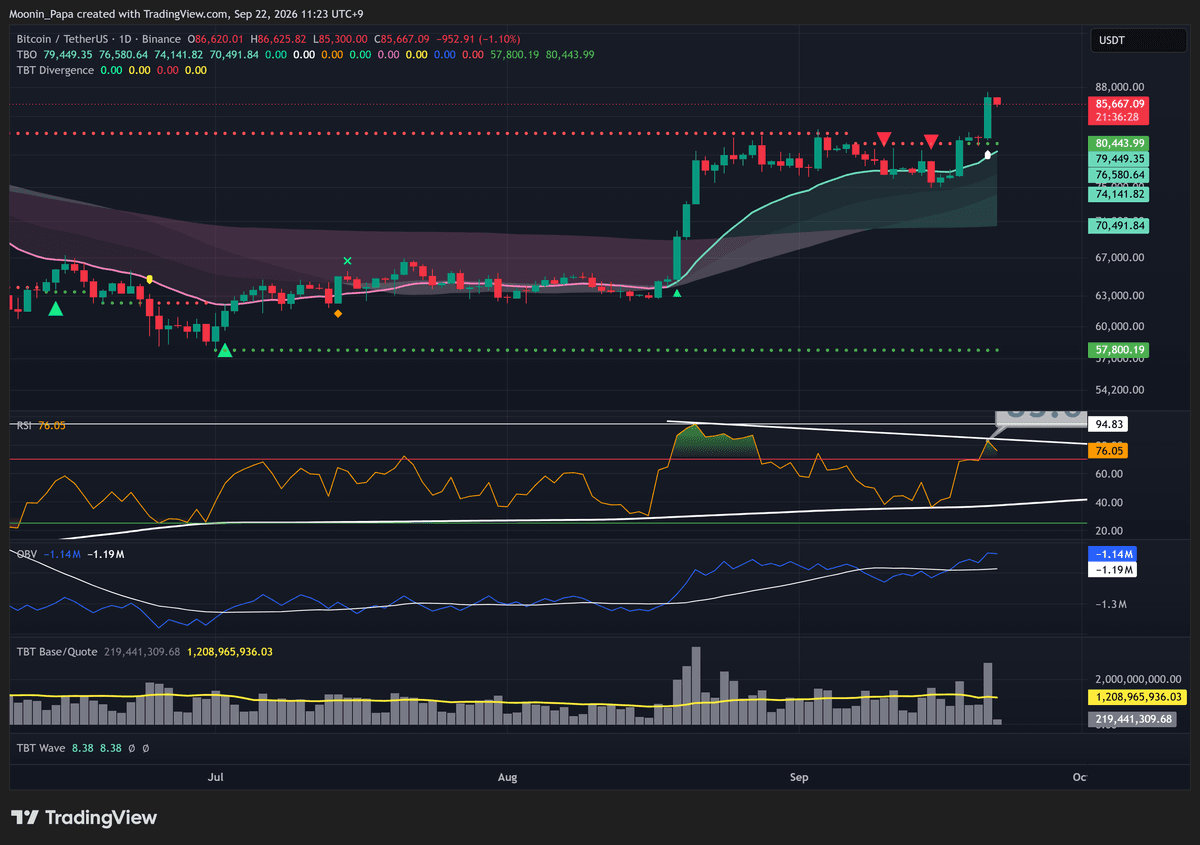
Task: Click the 79,449.35 price axis label
Action: point(1120,159)
